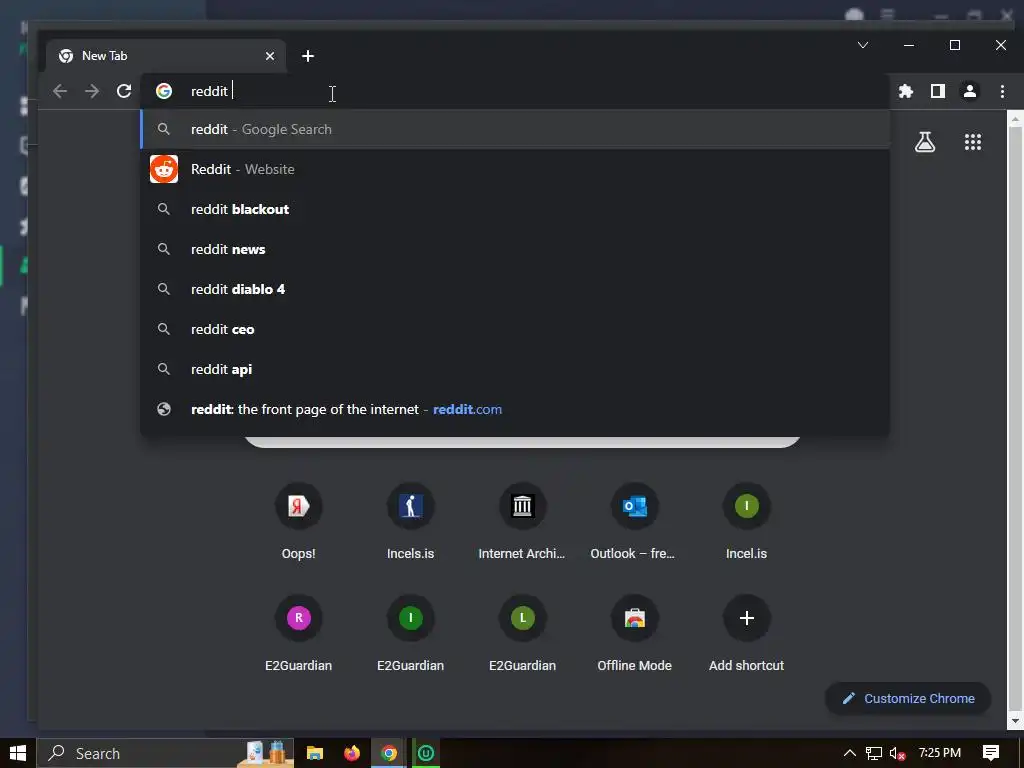1024x768 pixels.
Task: Click the Add shortcut button
Action: coord(746,633)
